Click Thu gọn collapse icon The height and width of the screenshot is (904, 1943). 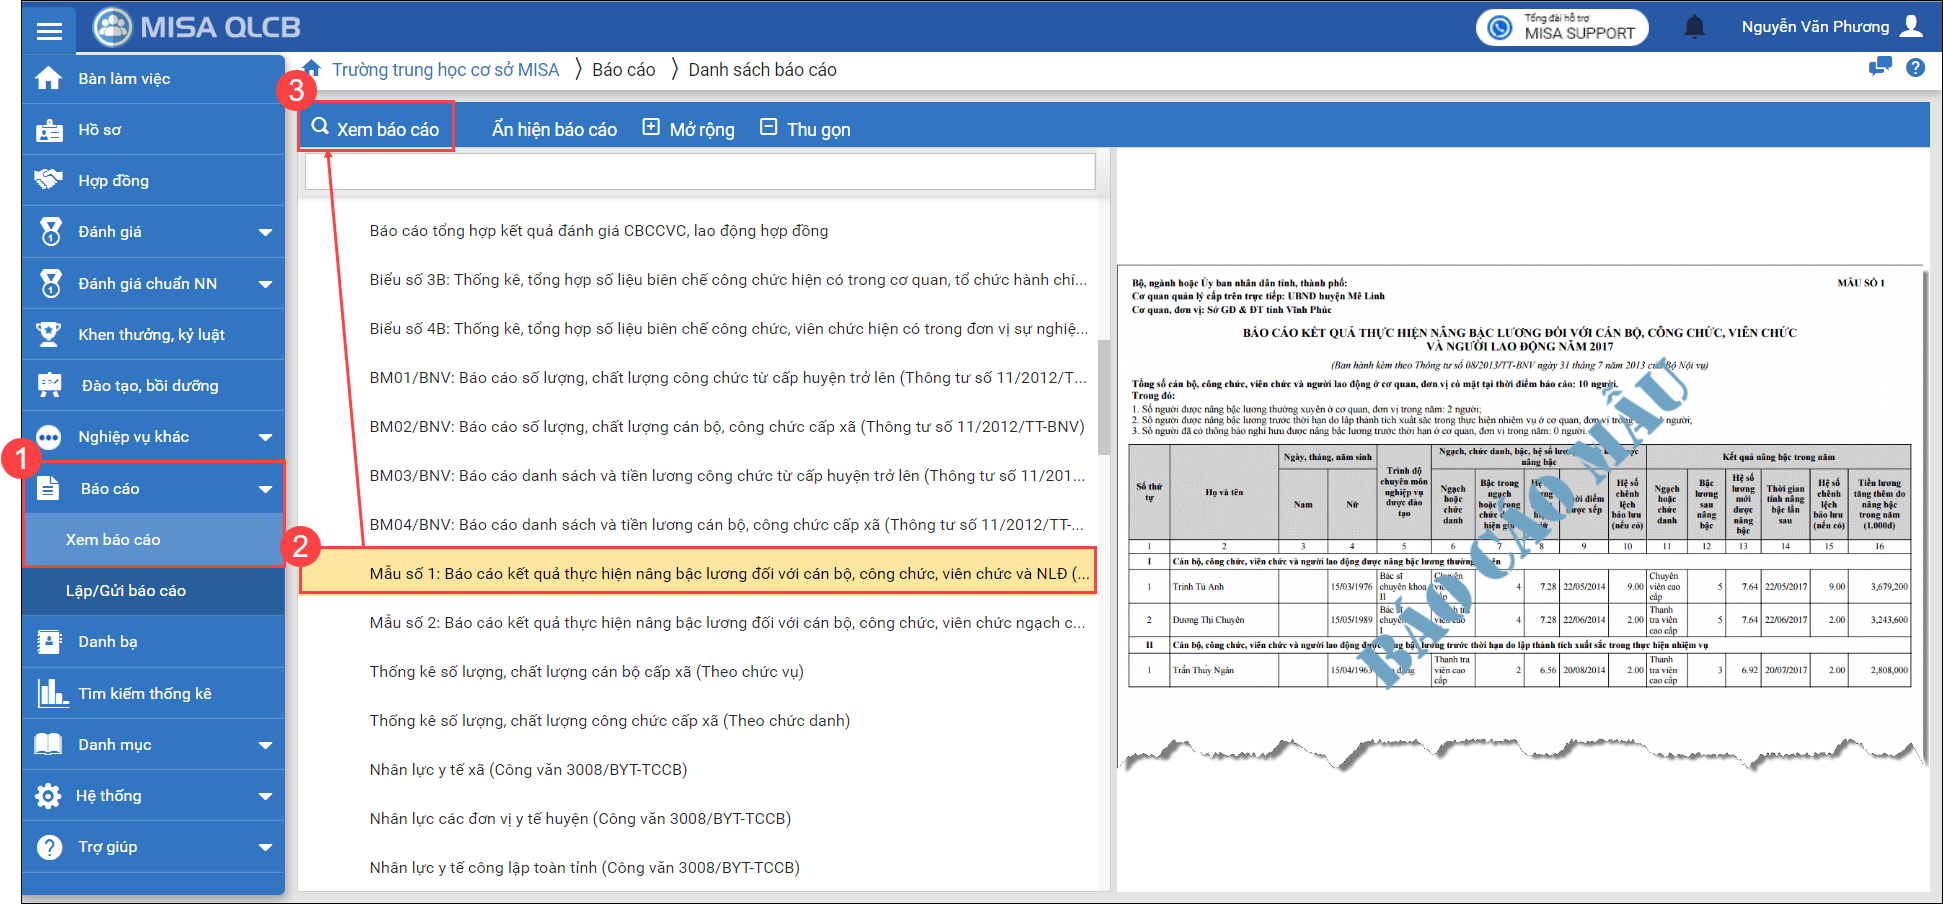click(768, 128)
